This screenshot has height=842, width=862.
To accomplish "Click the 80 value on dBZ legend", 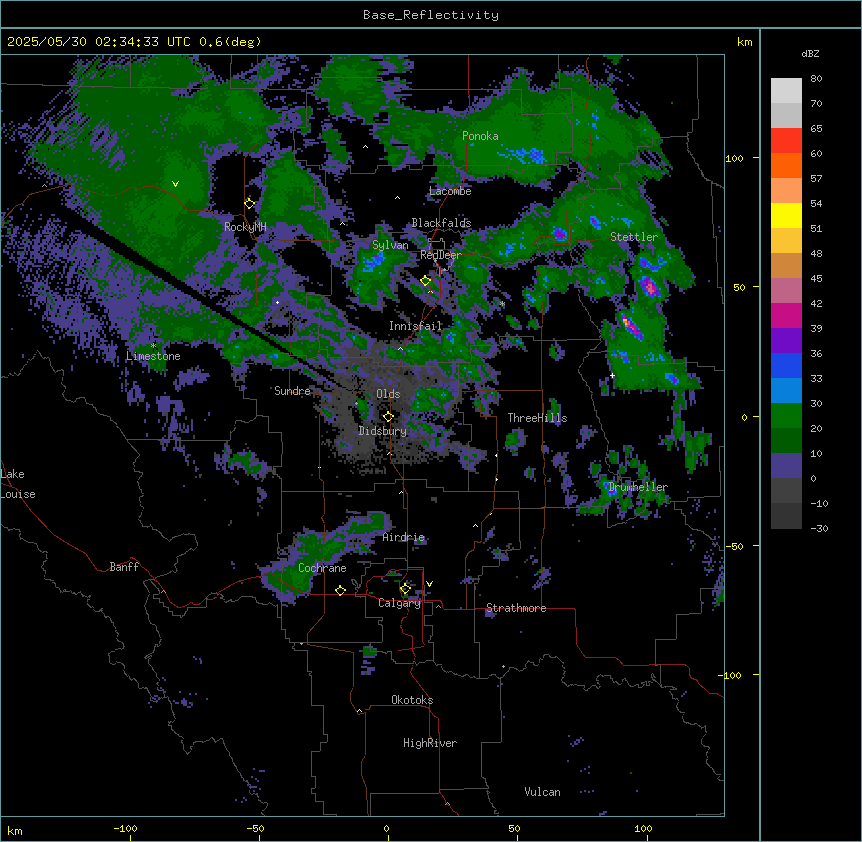I will click(x=816, y=79).
